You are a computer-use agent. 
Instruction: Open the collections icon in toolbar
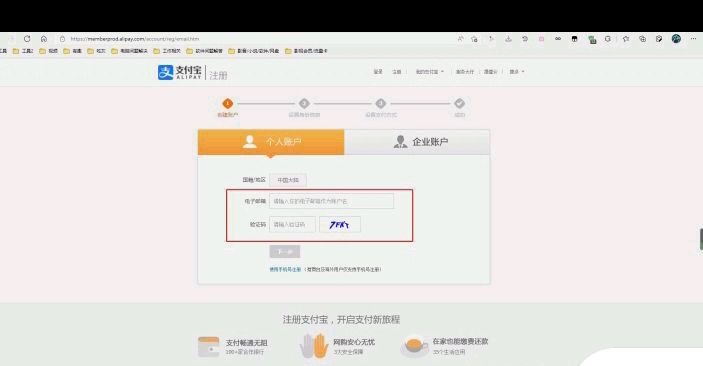[x=642, y=39]
